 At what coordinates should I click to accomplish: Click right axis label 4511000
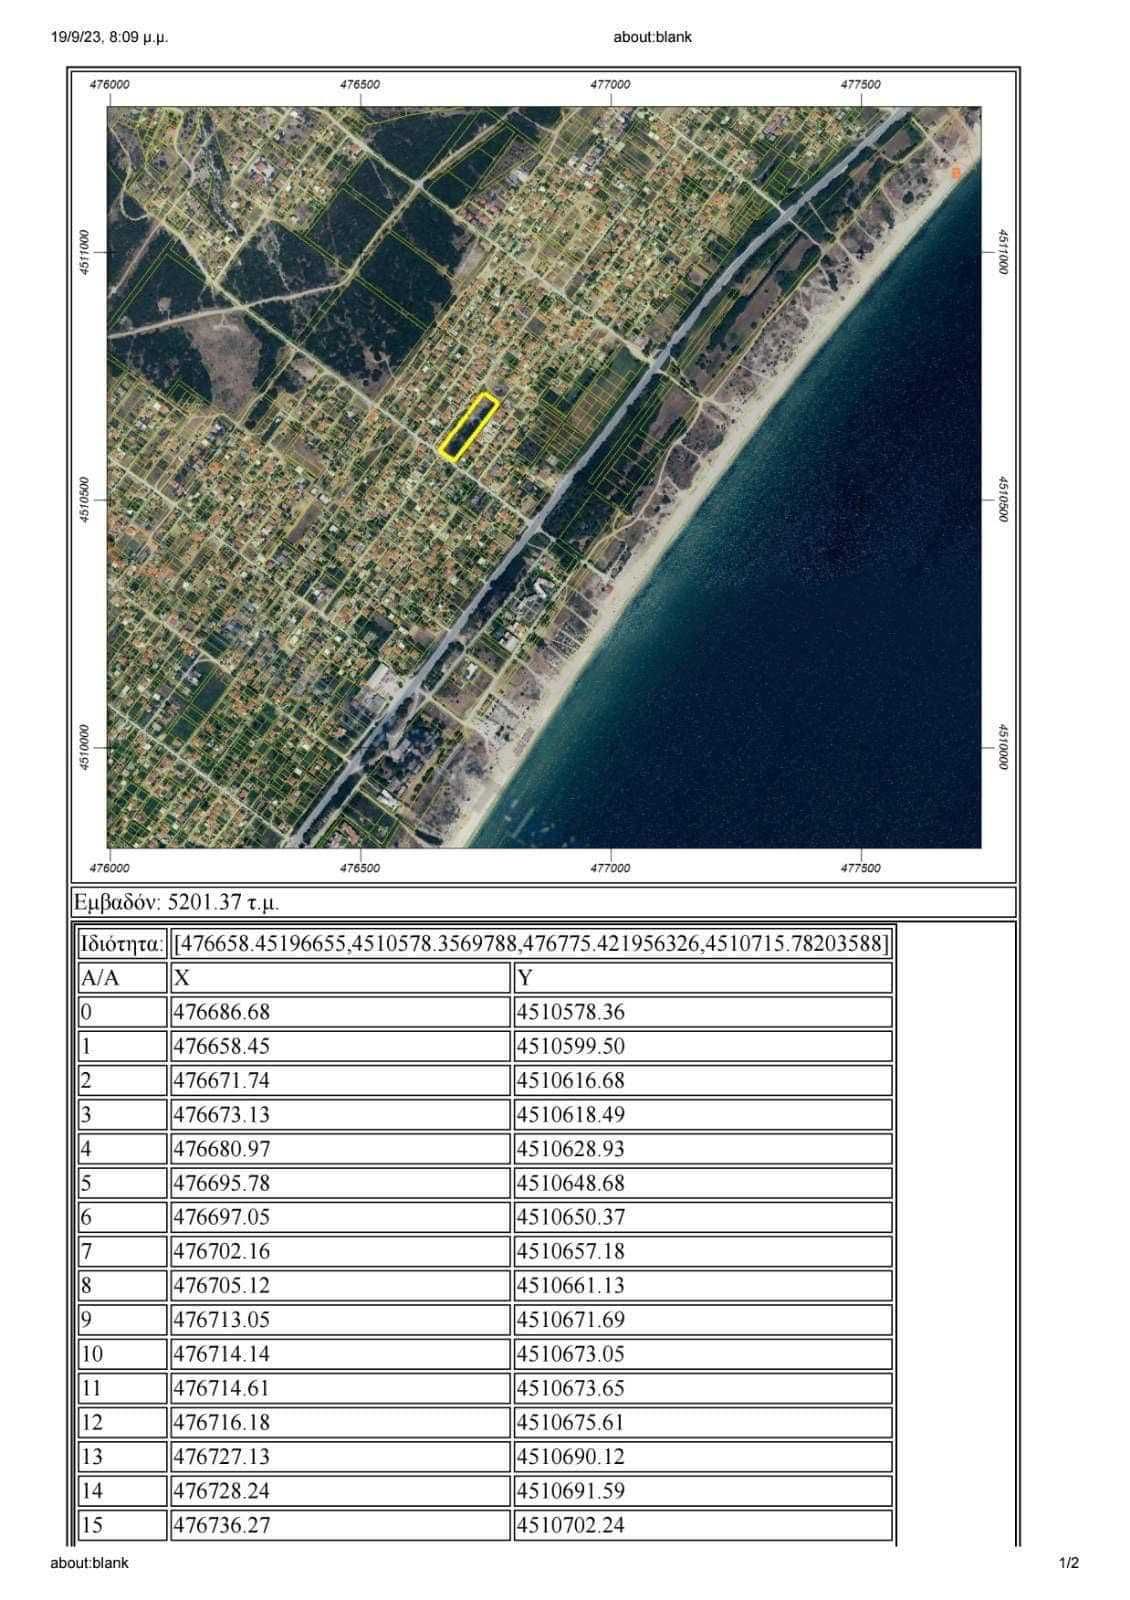click(1003, 252)
